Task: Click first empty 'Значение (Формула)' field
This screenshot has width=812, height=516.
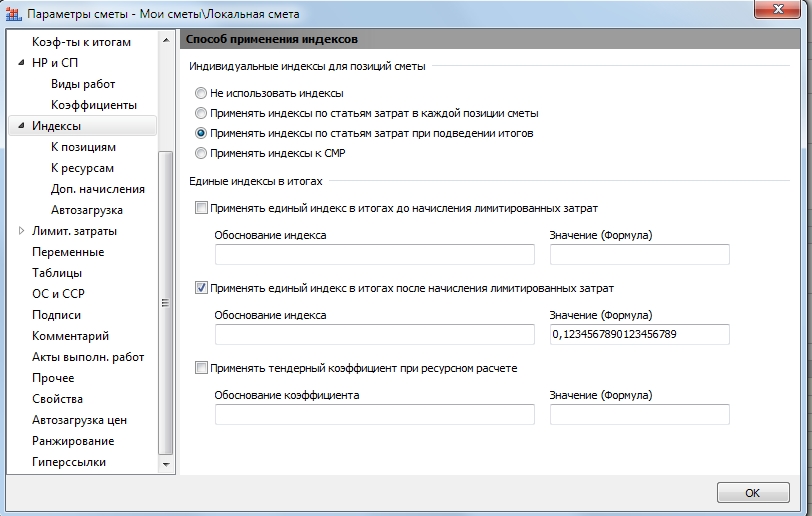Action: (x=640, y=254)
